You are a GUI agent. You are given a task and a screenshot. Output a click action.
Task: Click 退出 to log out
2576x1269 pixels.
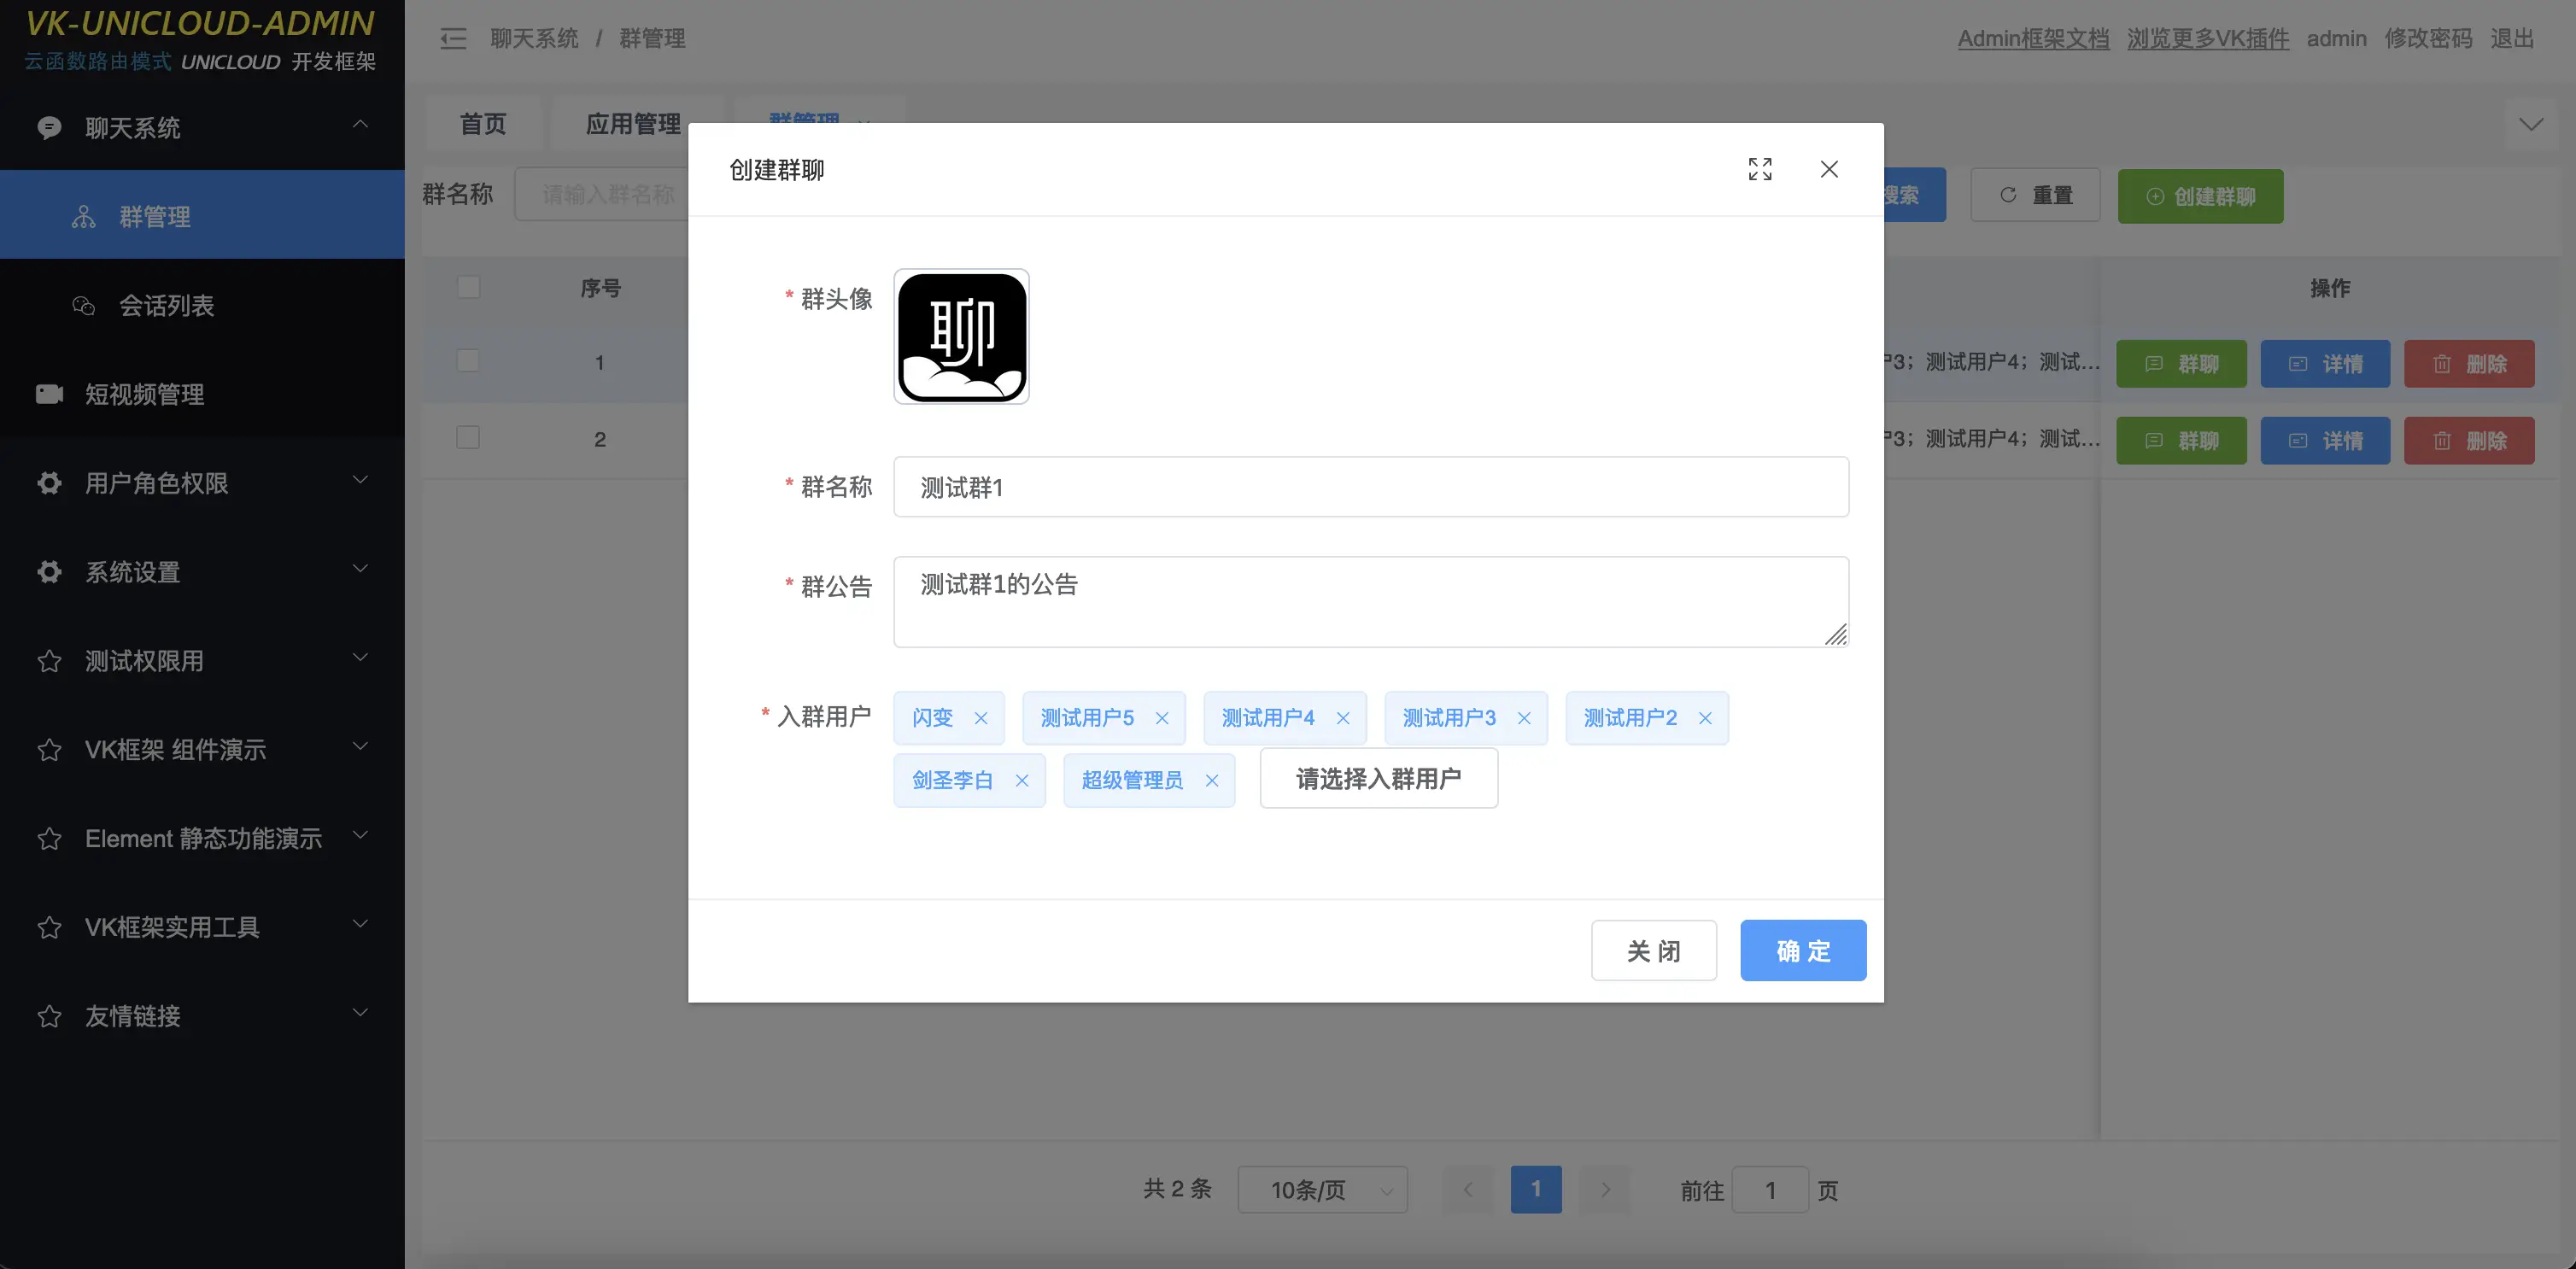coord(2512,38)
